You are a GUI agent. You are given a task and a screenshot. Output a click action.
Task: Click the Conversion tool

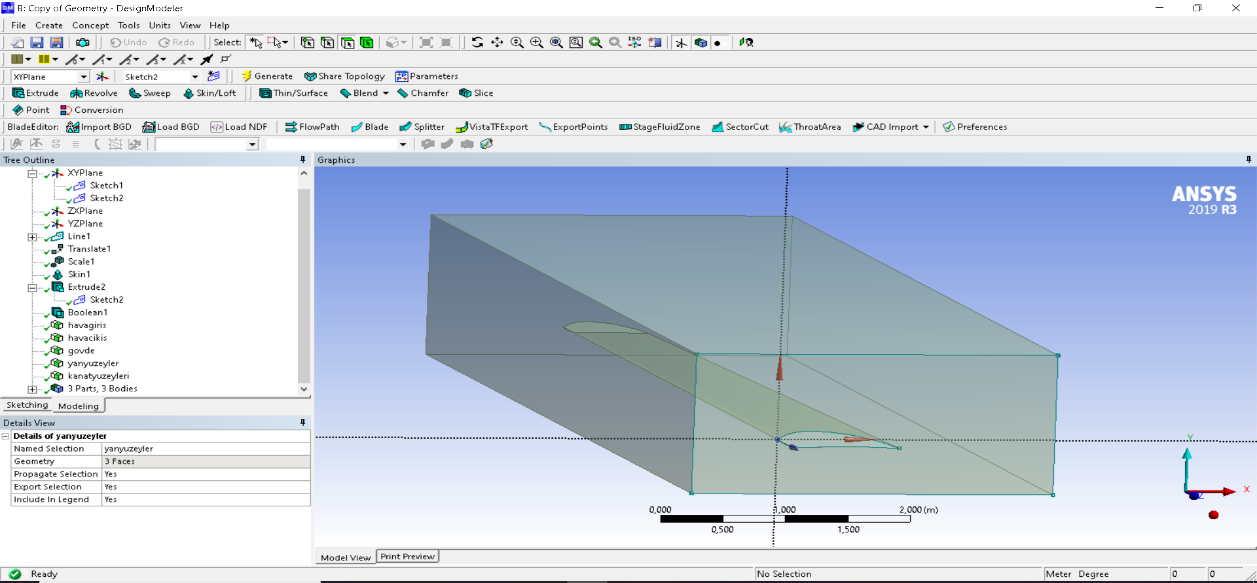click(x=92, y=110)
